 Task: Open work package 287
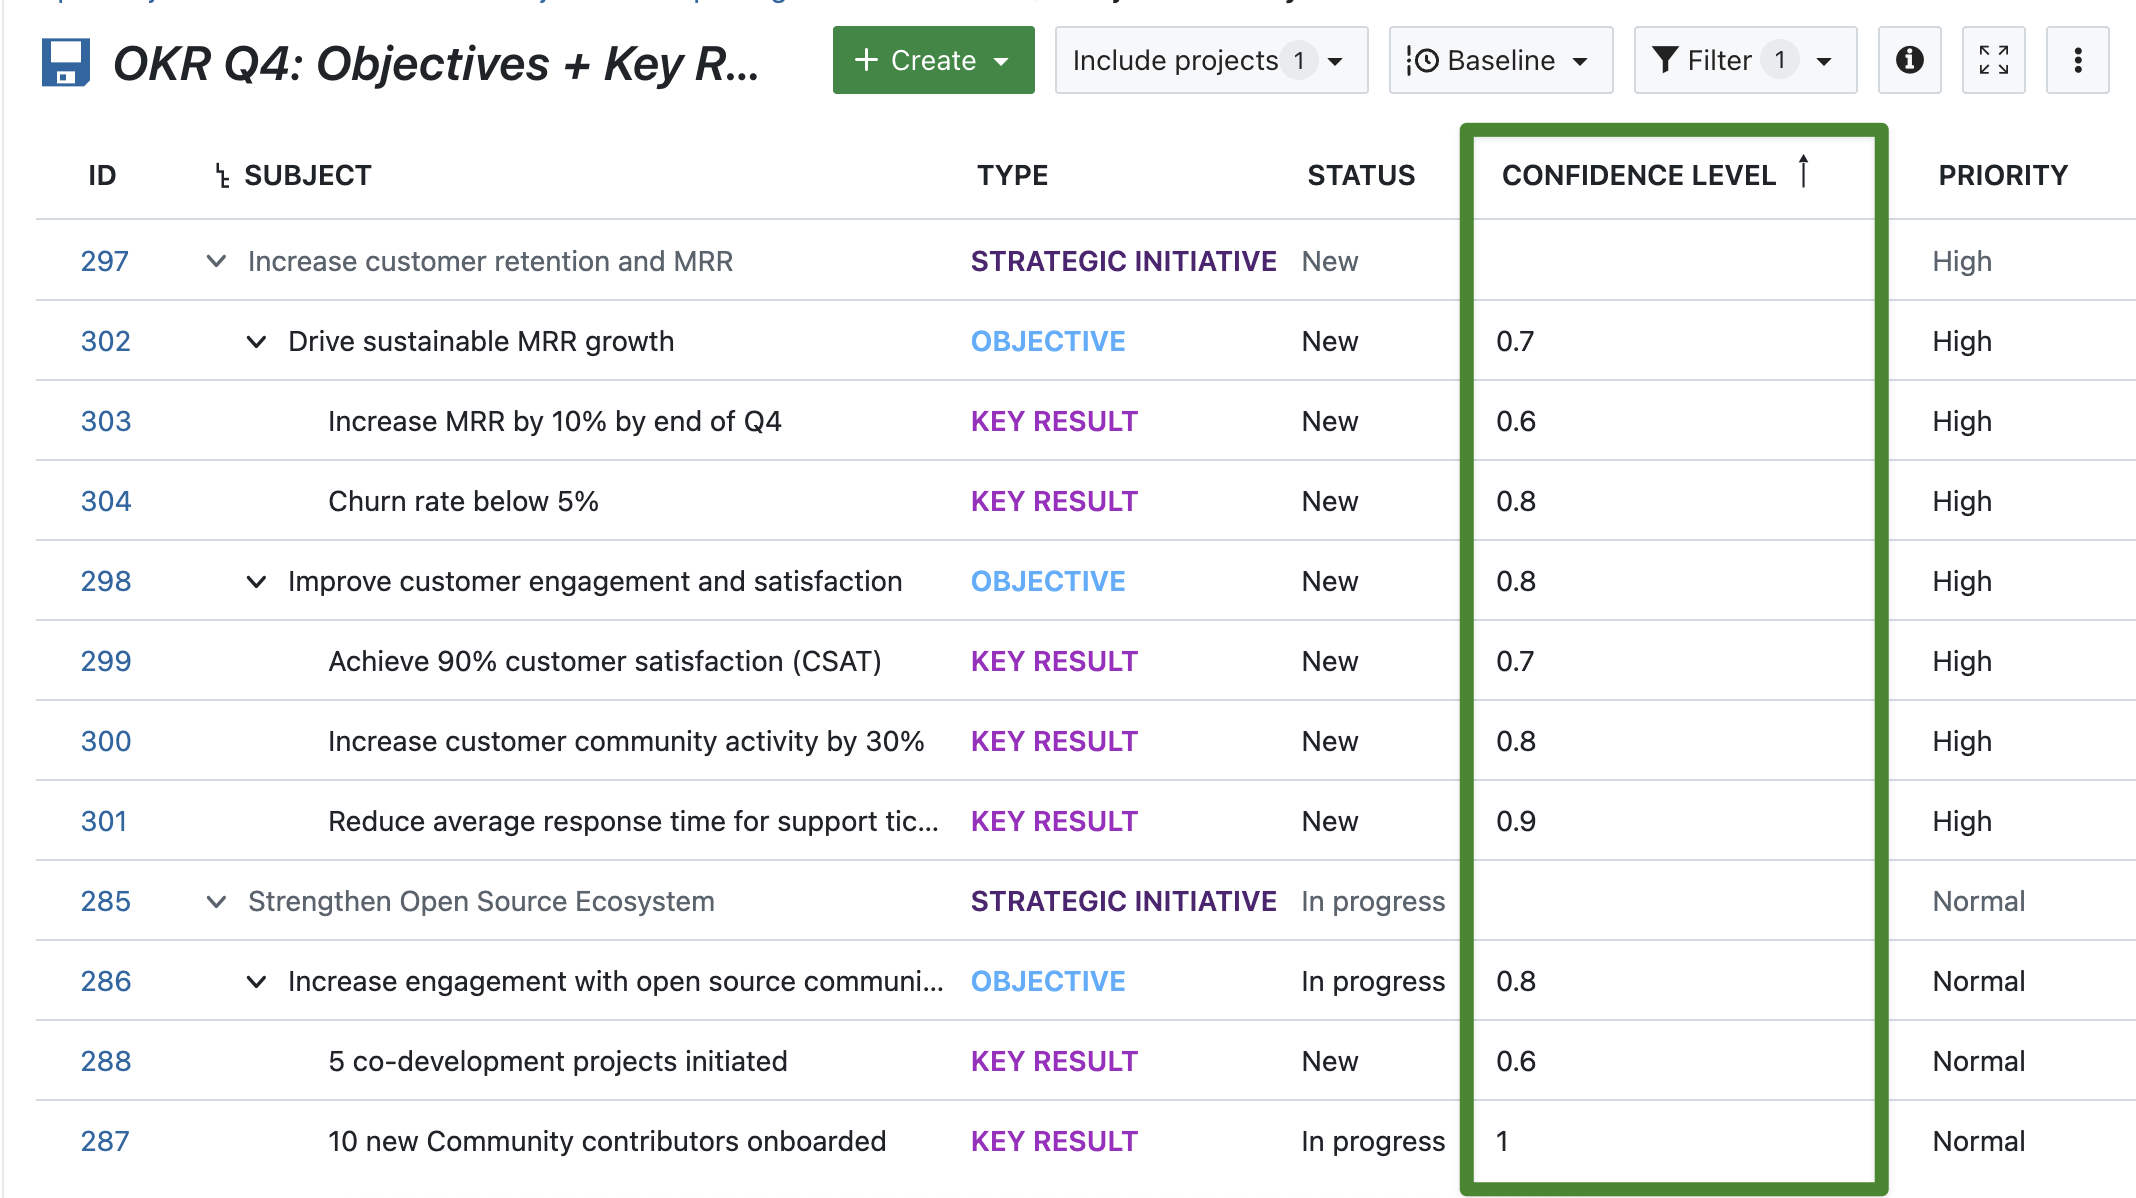(x=106, y=1141)
